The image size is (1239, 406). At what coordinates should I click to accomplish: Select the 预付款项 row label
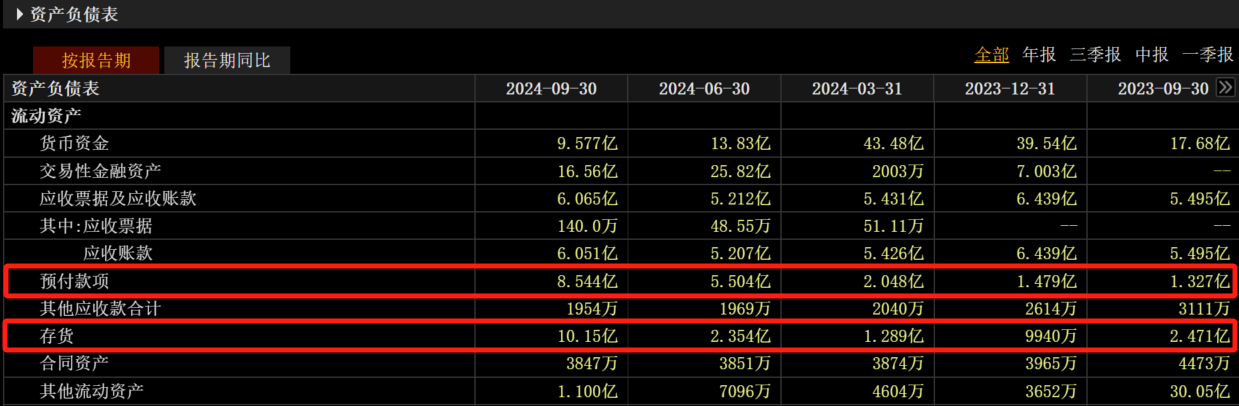point(75,281)
